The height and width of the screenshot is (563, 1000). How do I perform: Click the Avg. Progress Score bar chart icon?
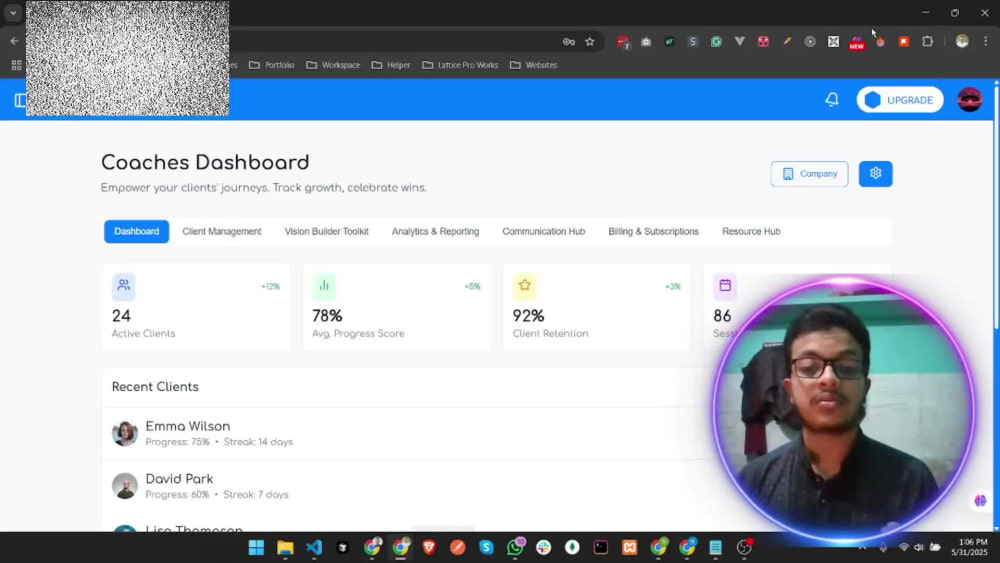point(324,286)
